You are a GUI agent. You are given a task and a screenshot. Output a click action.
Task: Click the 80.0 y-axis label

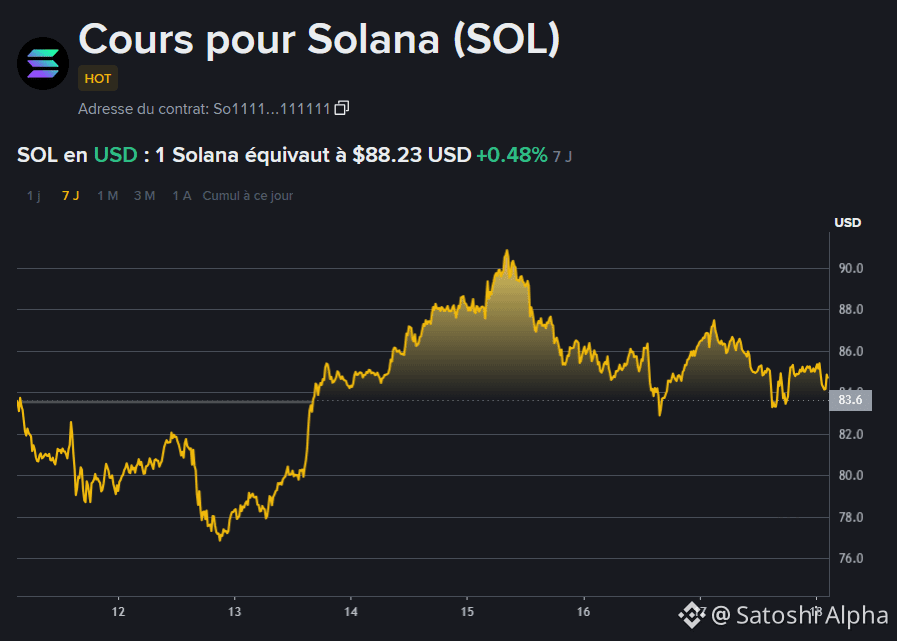coord(851,476)
